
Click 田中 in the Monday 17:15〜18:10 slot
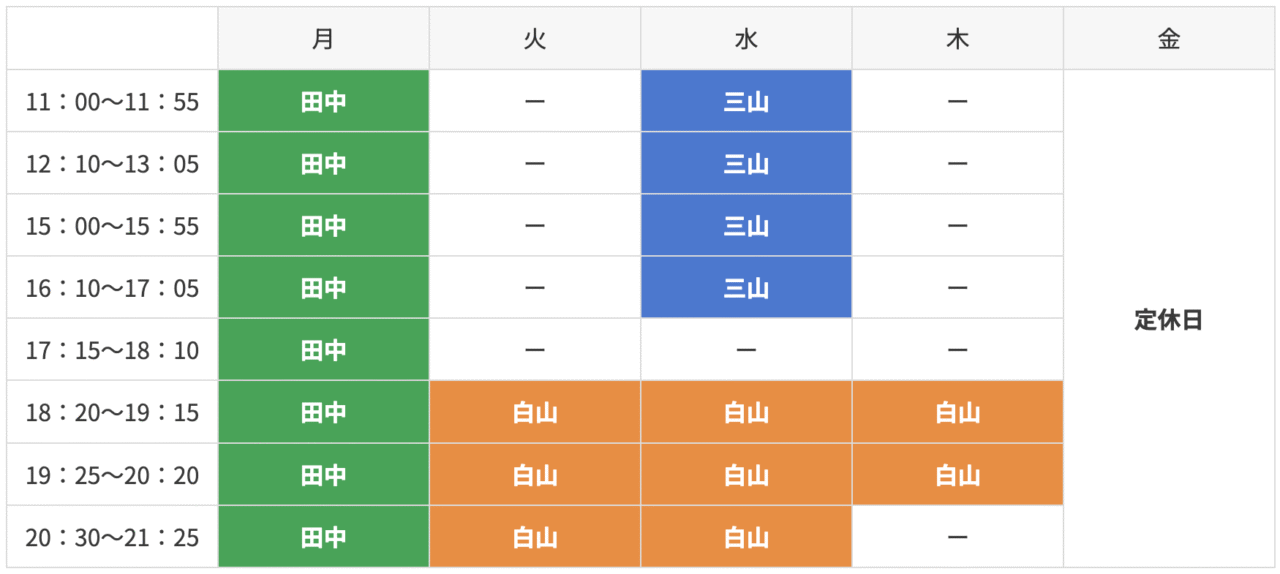coord(323,350)
